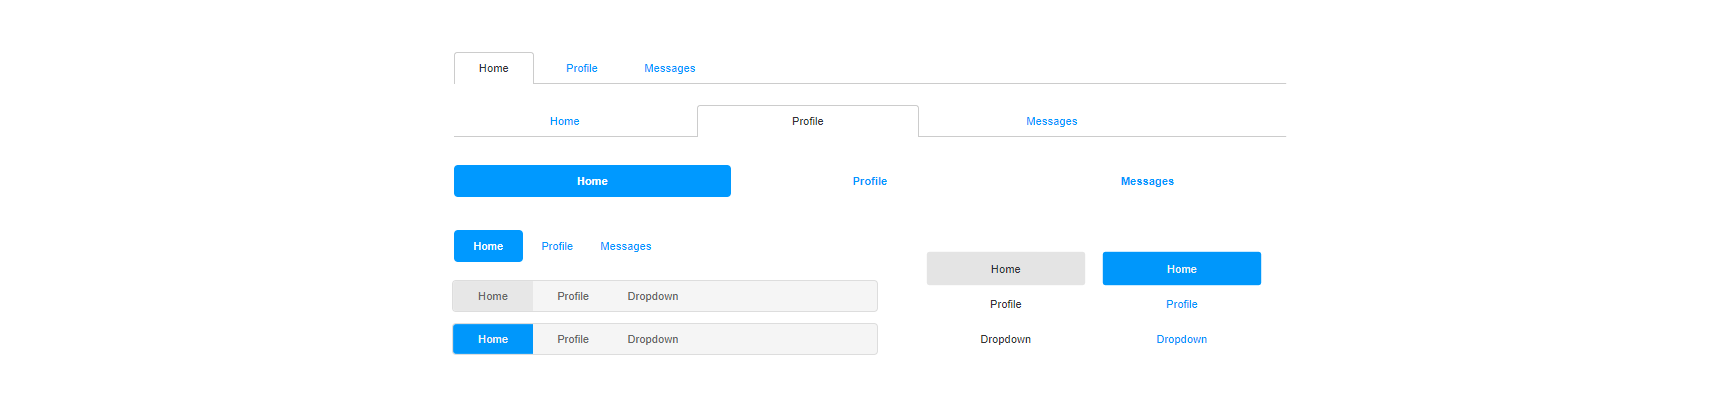Image resolution: width=1715 pixels, height=411 pixels.
Task: Open black Dropdown in stacked list
Action: [x=1005, y=339]
